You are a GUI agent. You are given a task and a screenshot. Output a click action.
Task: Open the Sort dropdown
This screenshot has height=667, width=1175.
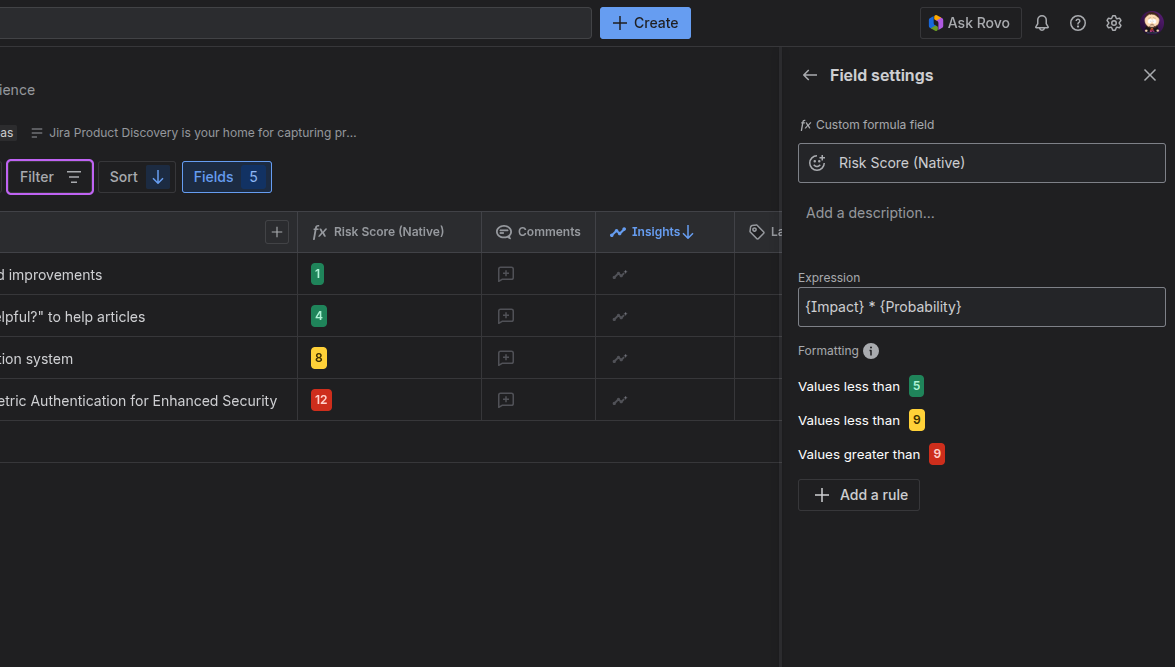[x=136, y=177]
